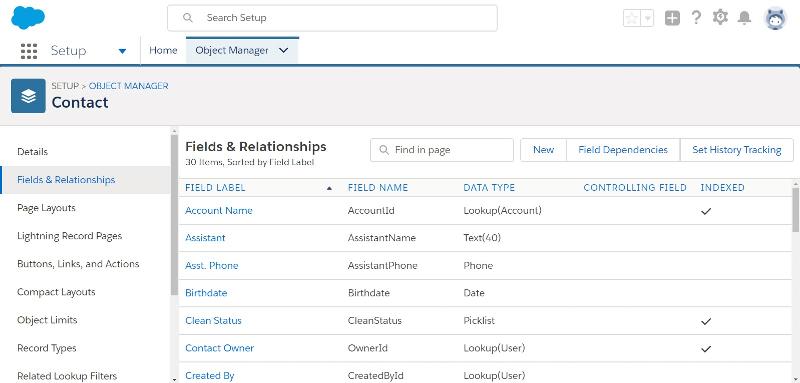Screen dimensions: 800x383
Task: Open the favorites list dropdown arrow
Action: [647, 18]
